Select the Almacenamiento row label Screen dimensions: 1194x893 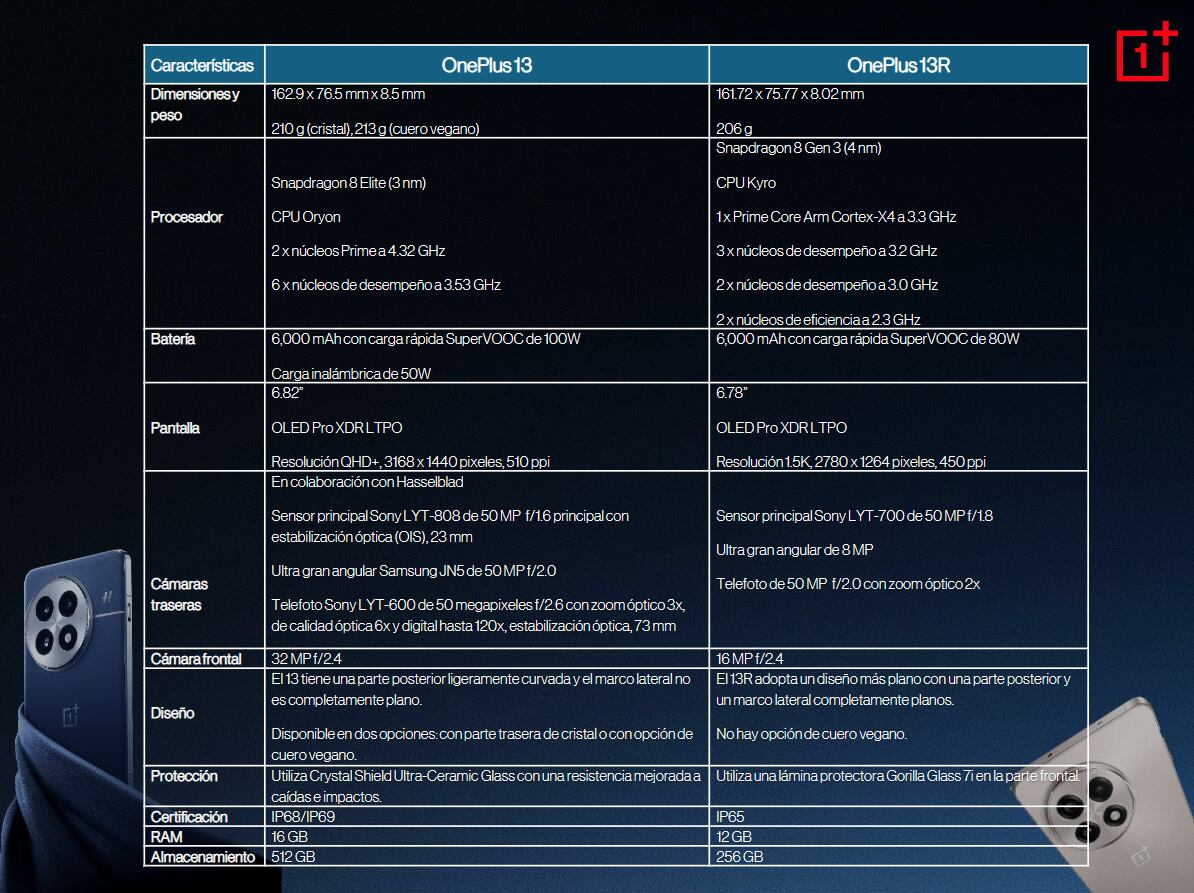pos(203,857)
